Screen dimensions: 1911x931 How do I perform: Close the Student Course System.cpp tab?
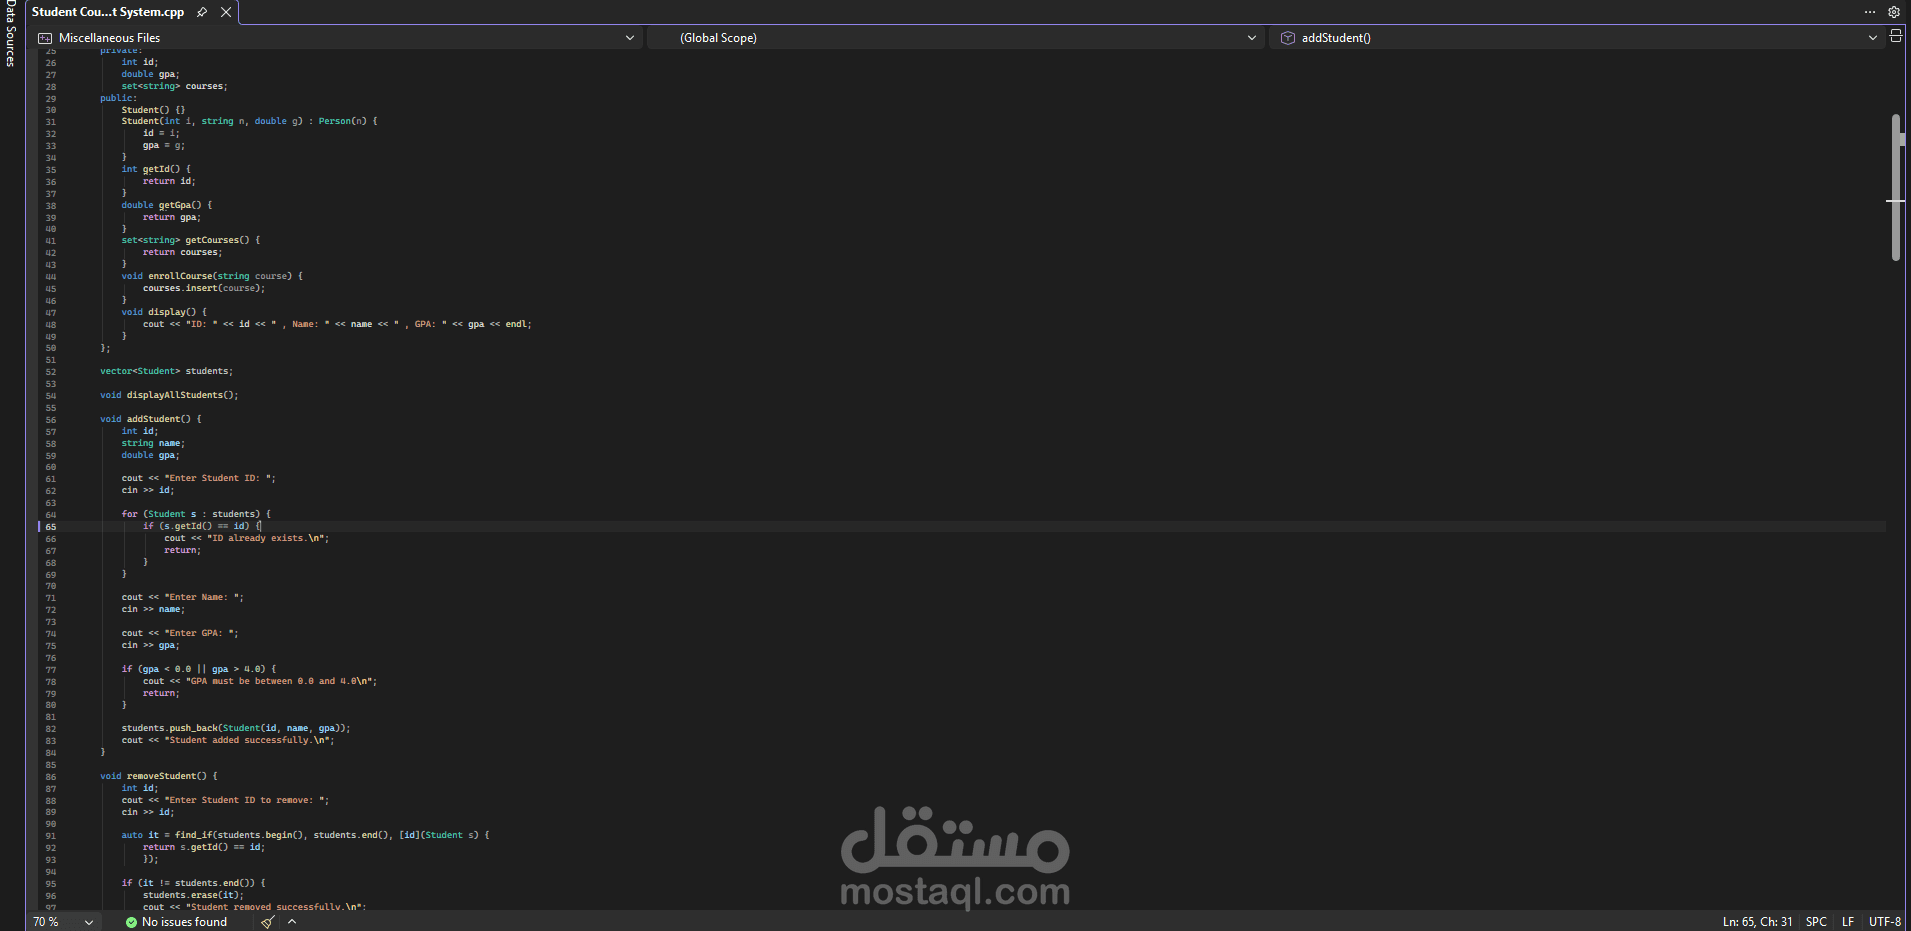point(226,12)
